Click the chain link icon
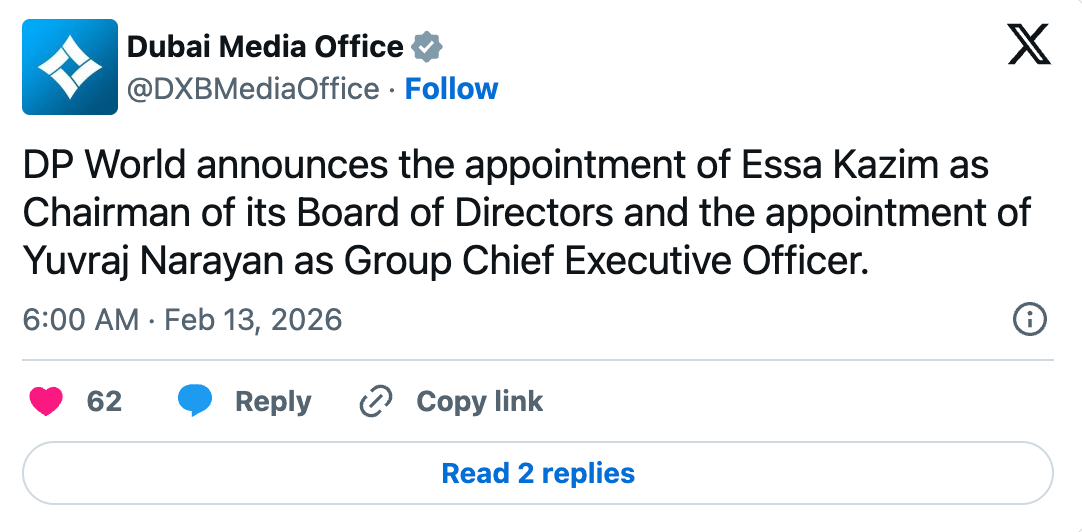The height and width of the screenshot is (532, 1082). click(x=376, y=402)
